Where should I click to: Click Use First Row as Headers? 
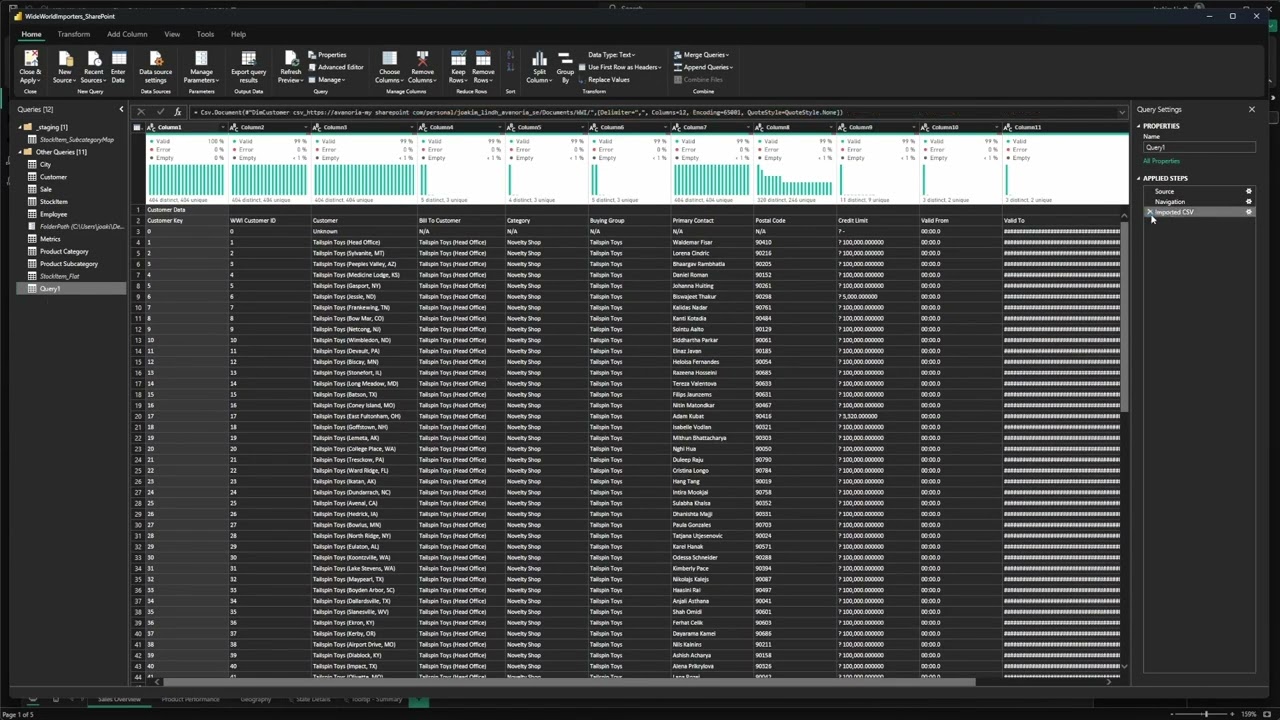tap(619, 67)
